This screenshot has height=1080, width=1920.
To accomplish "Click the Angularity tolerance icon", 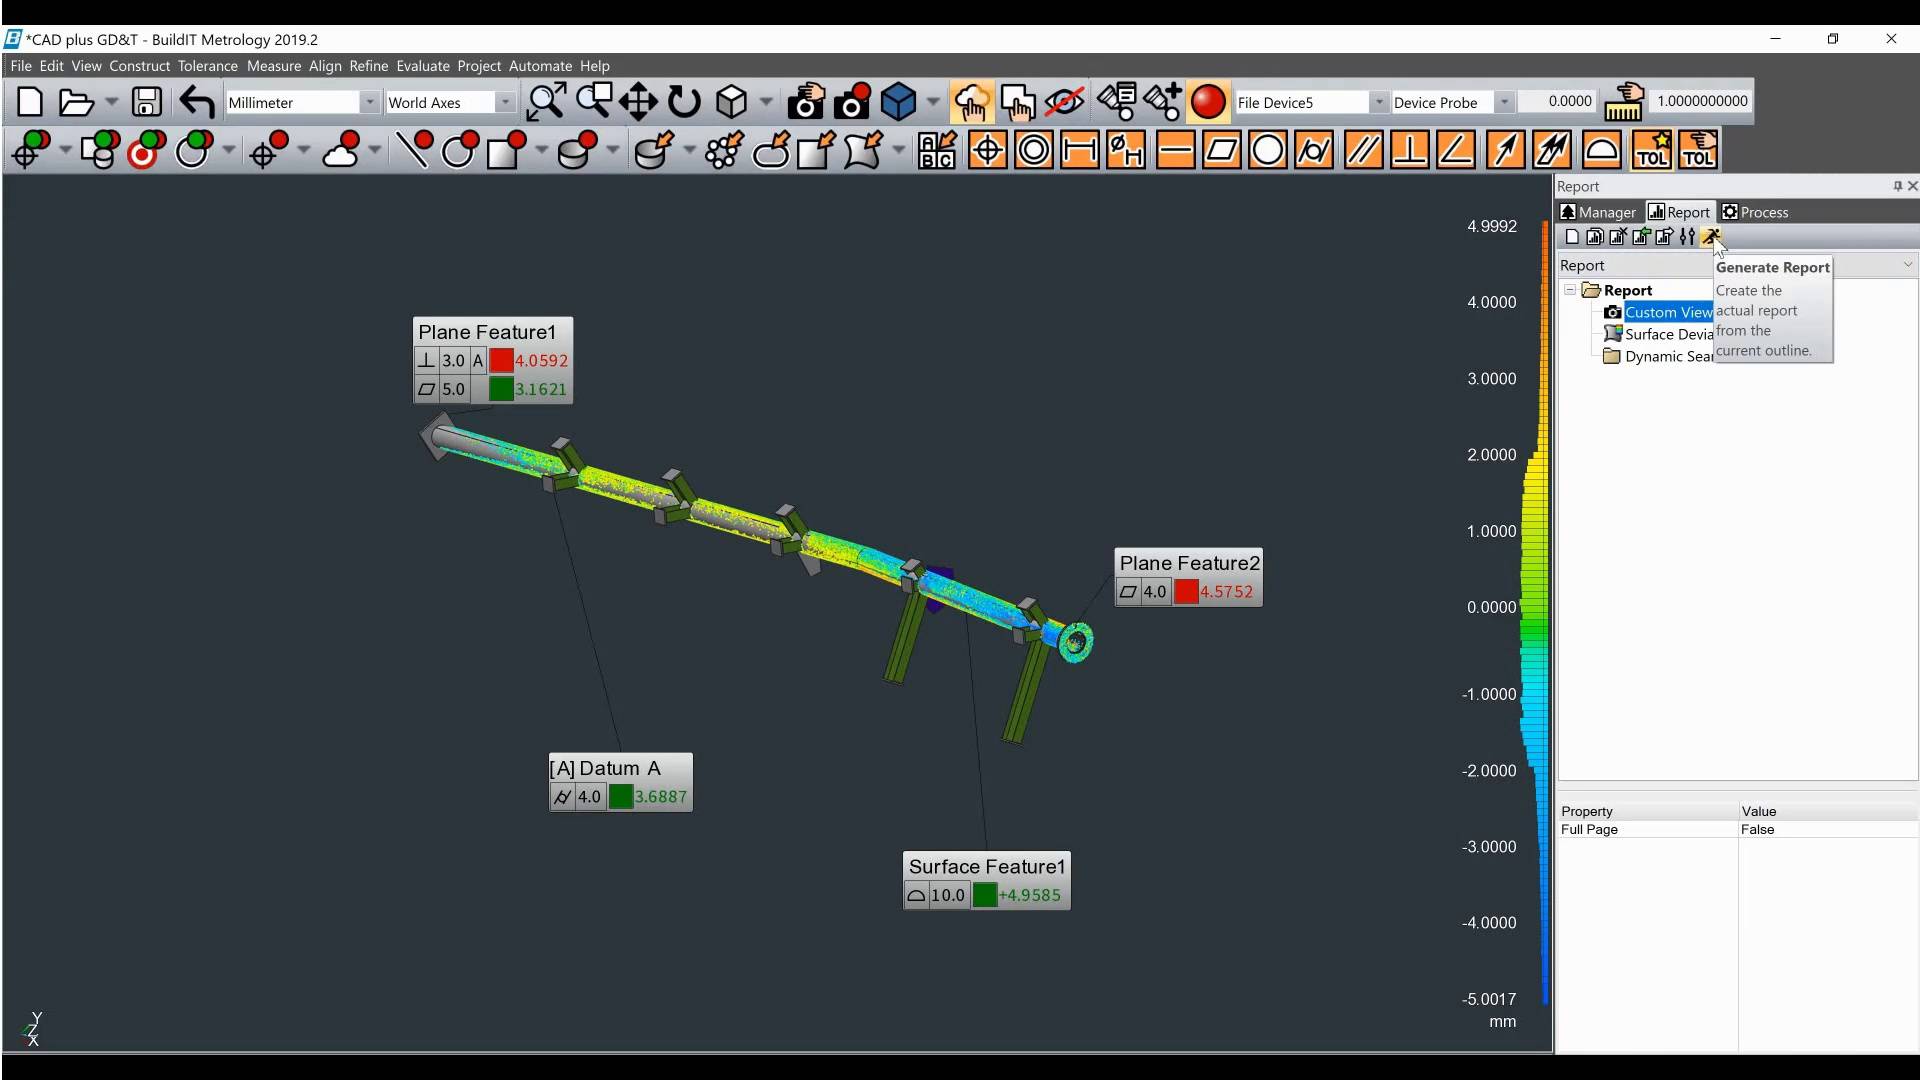I will 1456,151.
